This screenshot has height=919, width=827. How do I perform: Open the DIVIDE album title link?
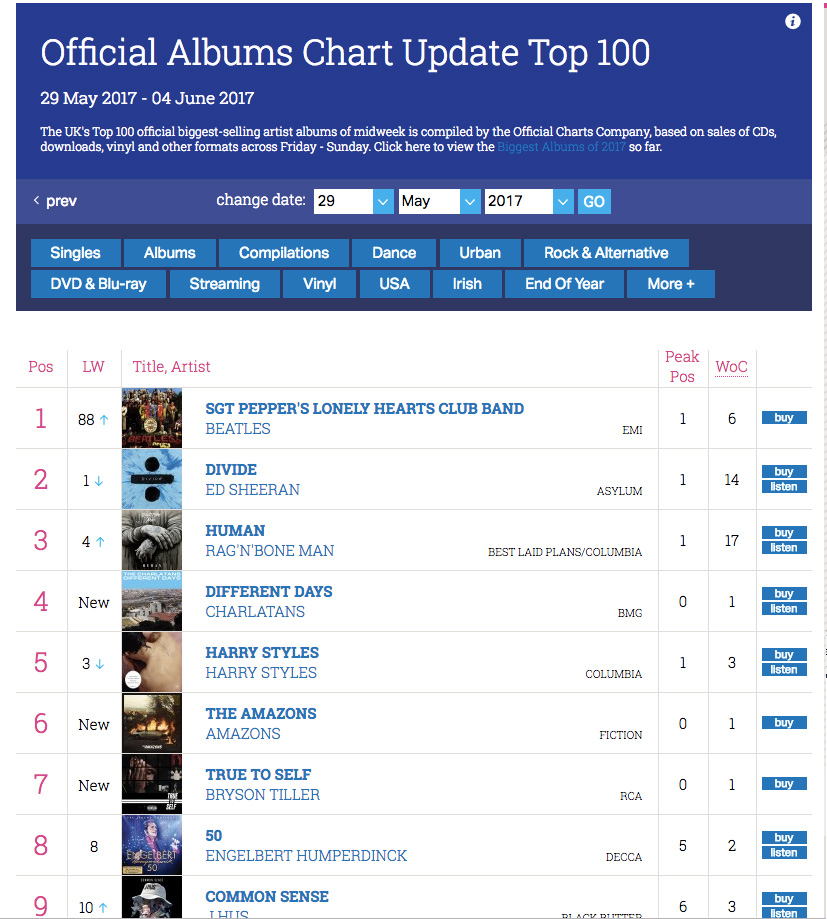point(231,469)
